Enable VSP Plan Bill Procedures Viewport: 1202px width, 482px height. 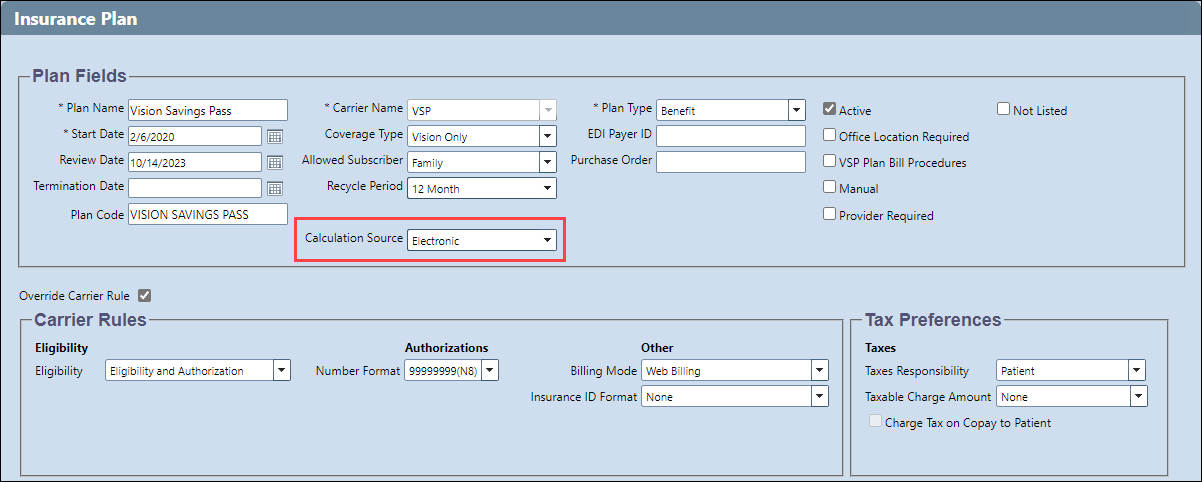829,162
